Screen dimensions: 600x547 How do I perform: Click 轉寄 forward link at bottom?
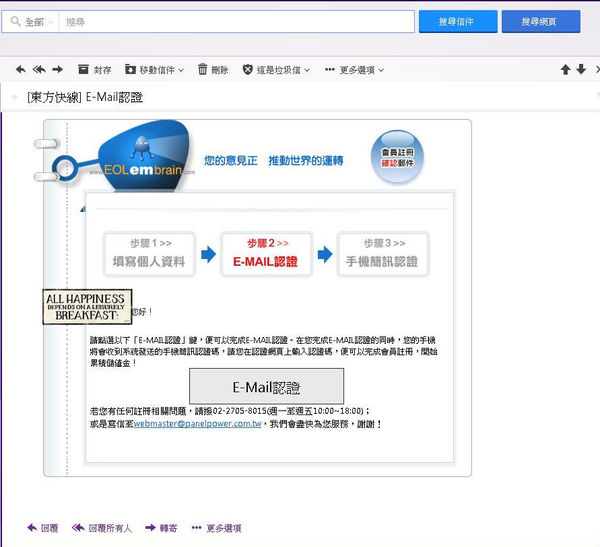pos(162,528)
